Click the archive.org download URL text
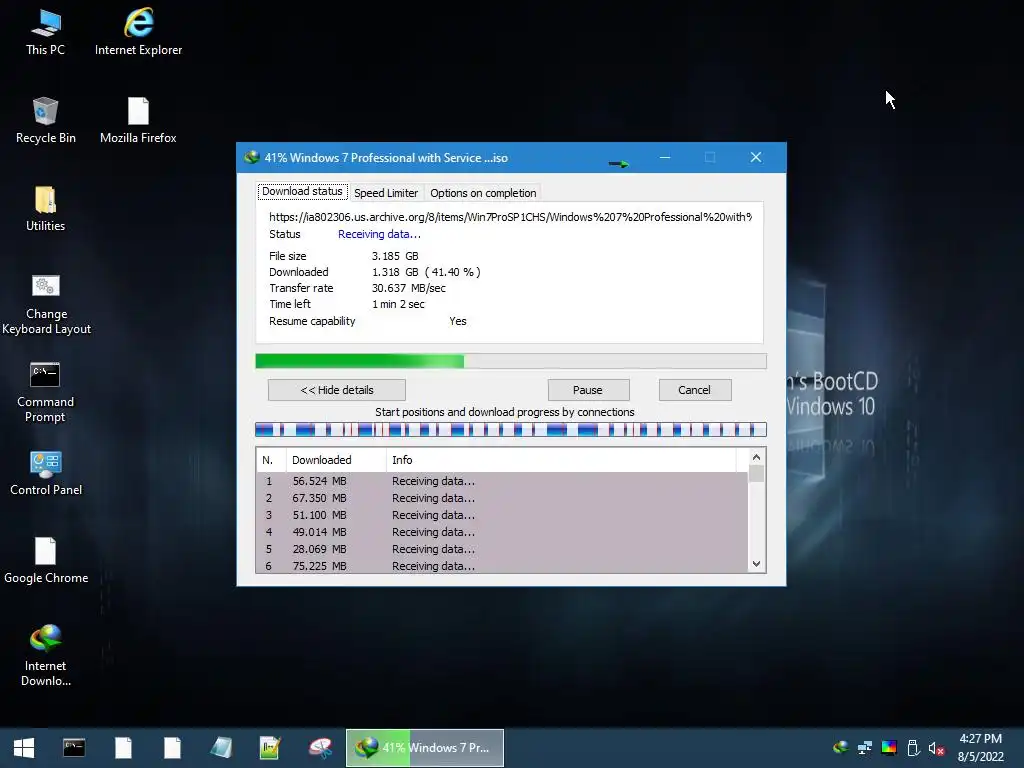The width and height of the screenshot is (1024, 768). [510, 217]
